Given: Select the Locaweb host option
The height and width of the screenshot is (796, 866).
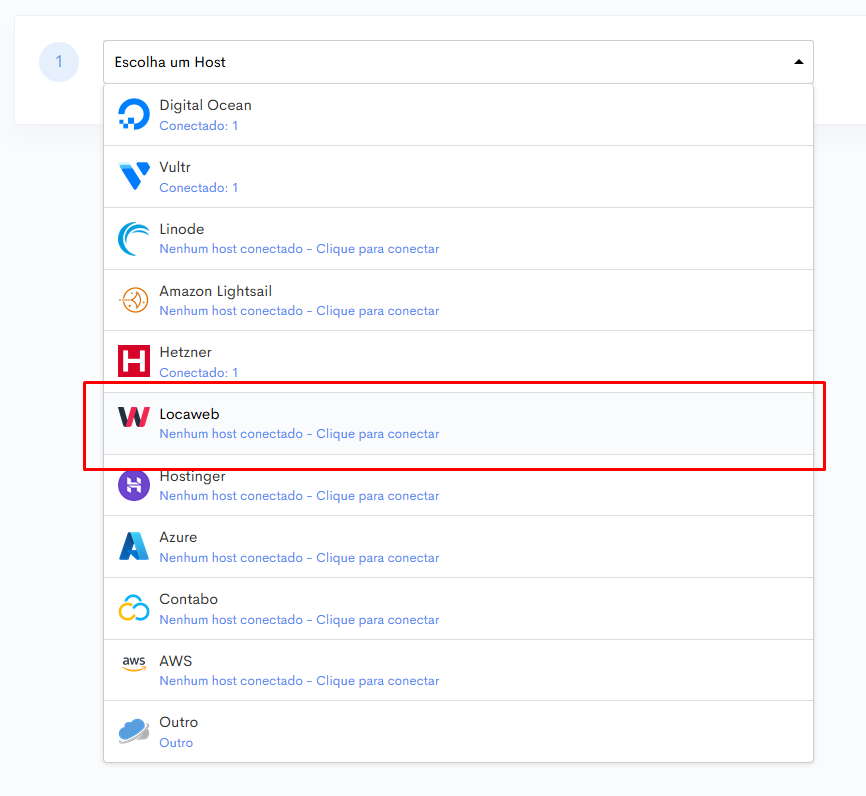Looking at the screenshot, I should pos(458,424).
